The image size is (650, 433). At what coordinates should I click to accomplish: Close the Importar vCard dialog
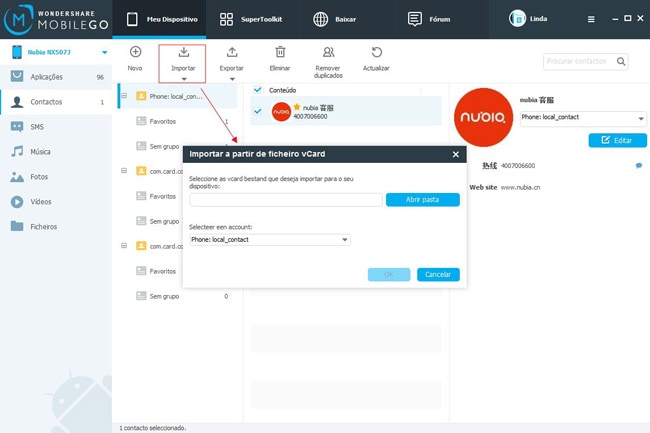tap(456, 154)
